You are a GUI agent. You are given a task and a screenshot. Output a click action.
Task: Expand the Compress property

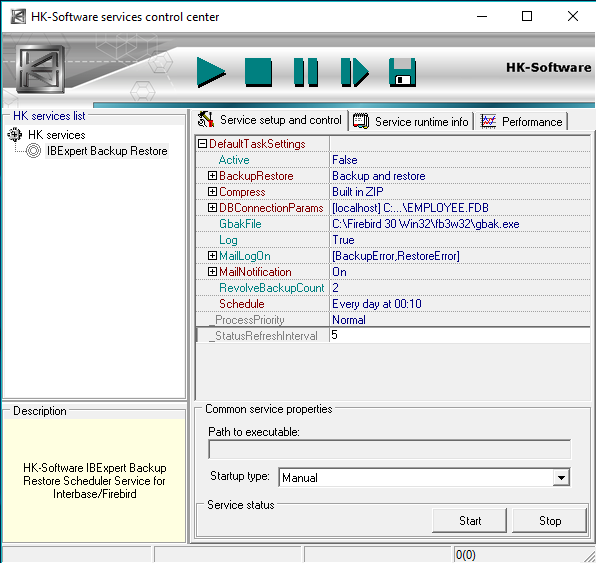click(x=212, y=192)
